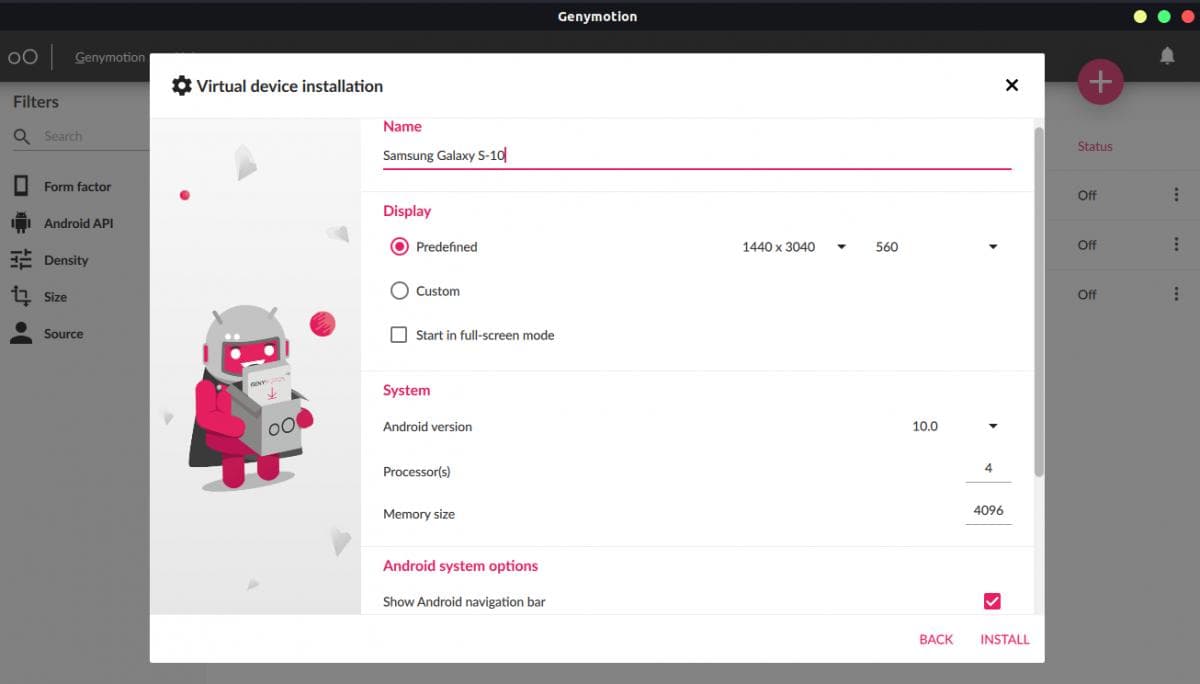This screenshot has height=684, width=1200.
Task: Expand the 1440 x 3040 resolution dropdown
Action: click(x=794, y=247)
